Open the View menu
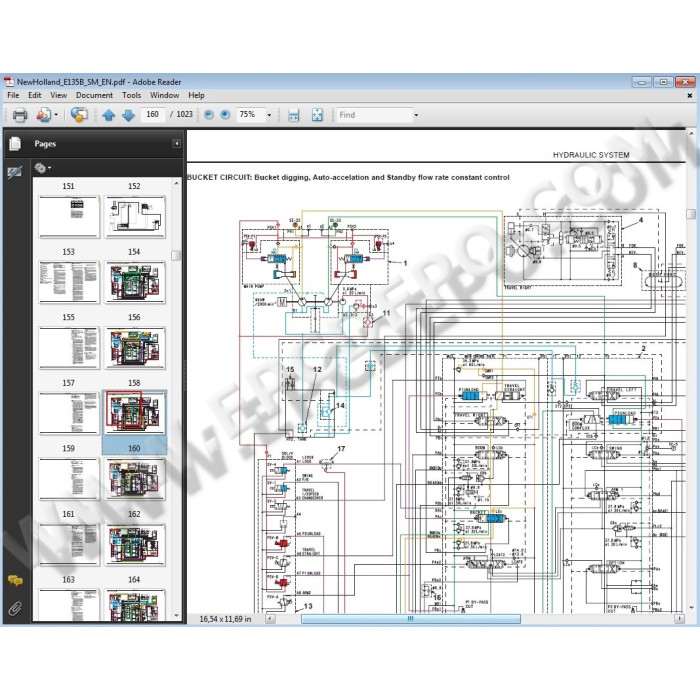700x700 pixels. tap(58, 95)
